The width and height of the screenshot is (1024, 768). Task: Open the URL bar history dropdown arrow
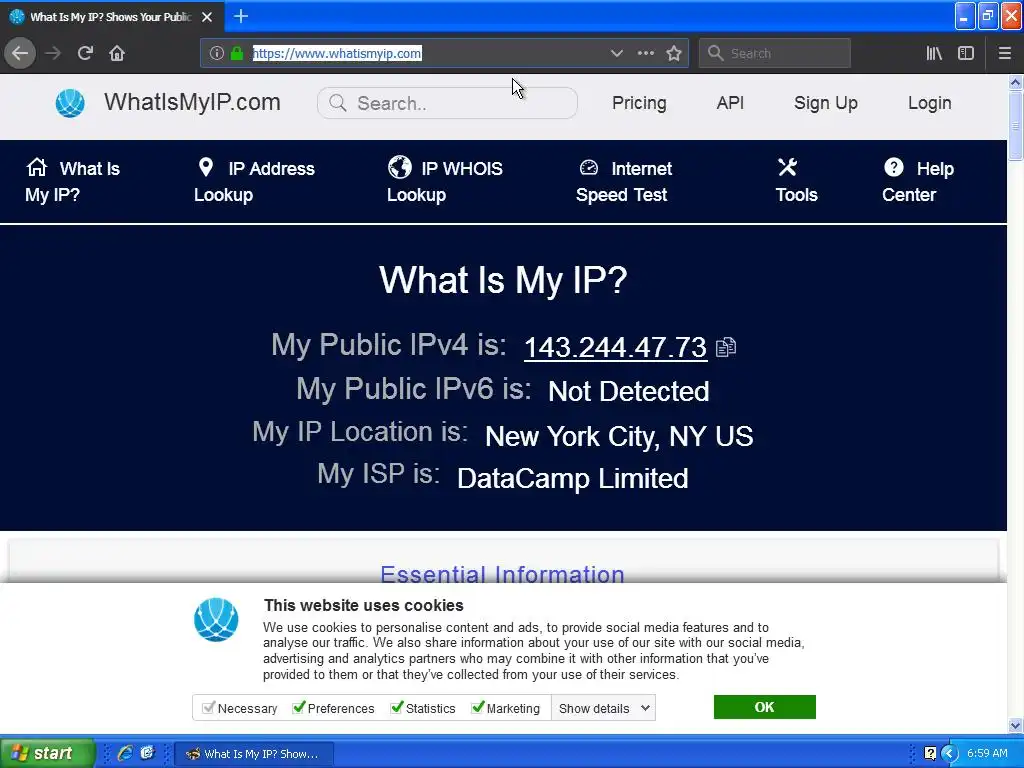coord(616,54)
